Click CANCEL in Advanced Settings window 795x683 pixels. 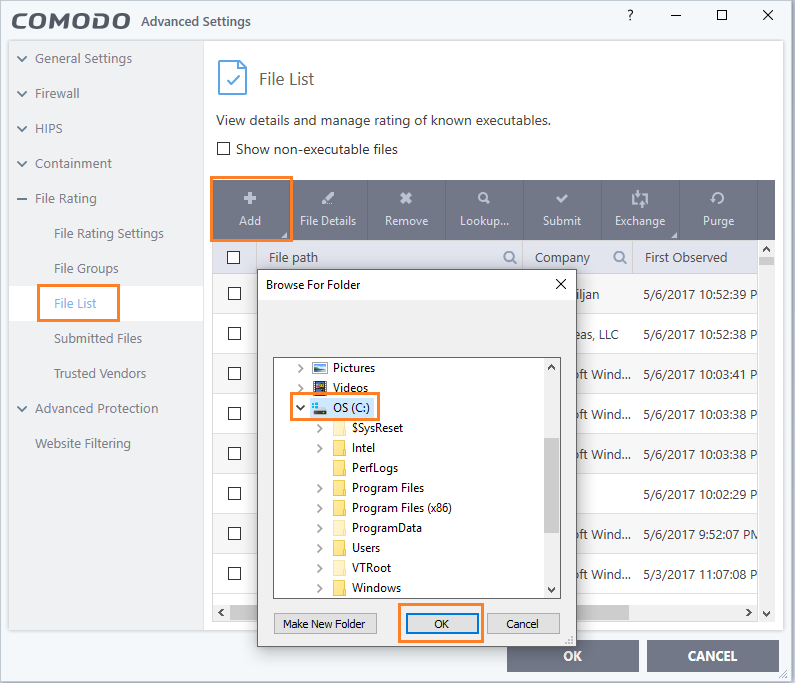pos(712,656)
